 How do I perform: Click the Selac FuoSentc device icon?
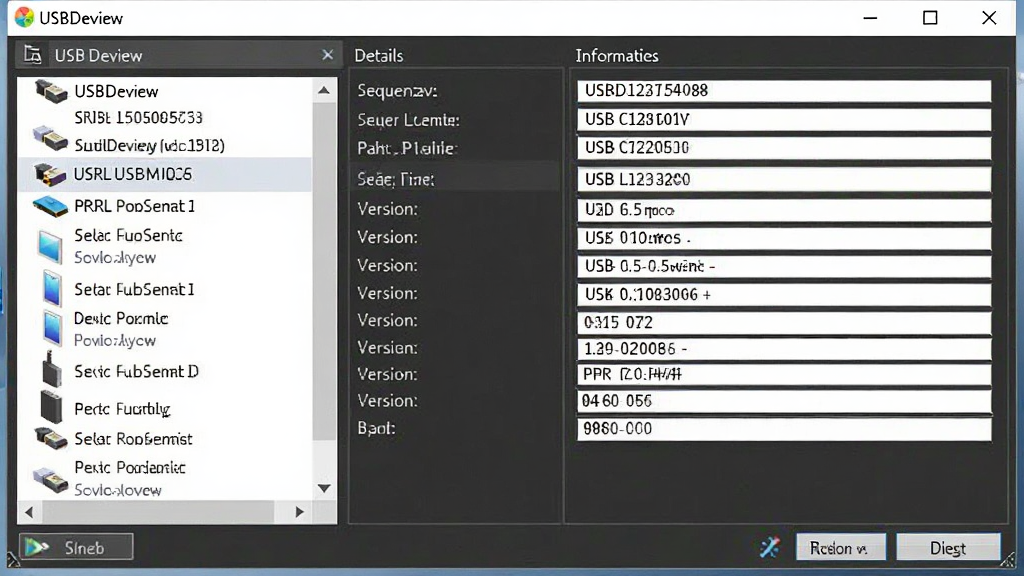50,247
